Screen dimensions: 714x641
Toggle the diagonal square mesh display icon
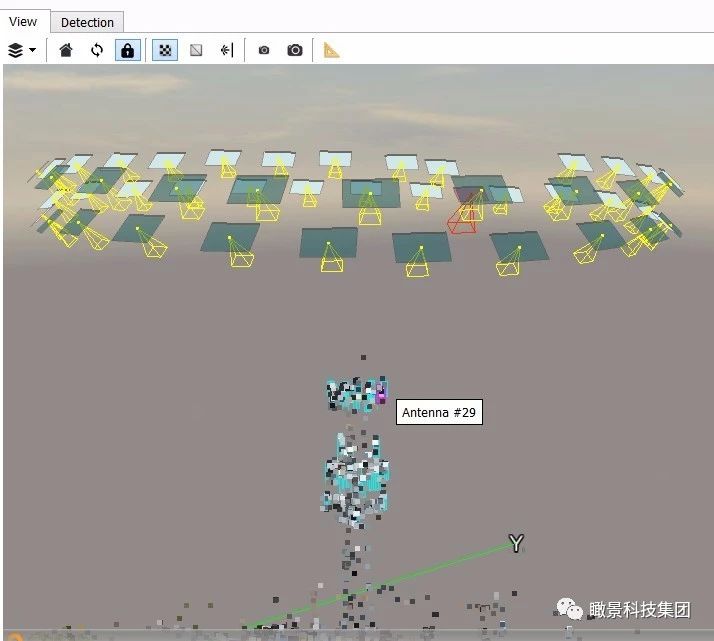click(x=196, y=50)
